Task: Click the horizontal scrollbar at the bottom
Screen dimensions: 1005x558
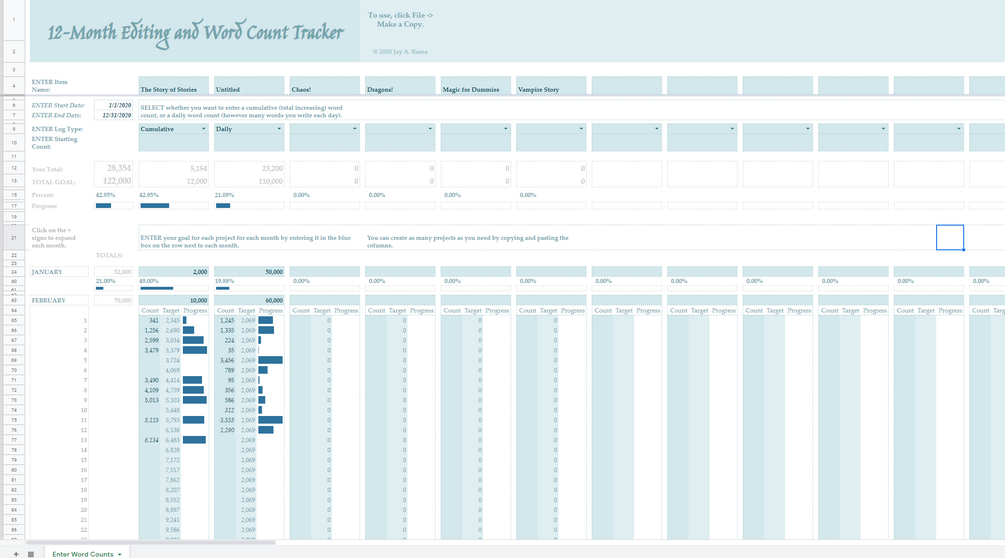Action: point(151,542)
